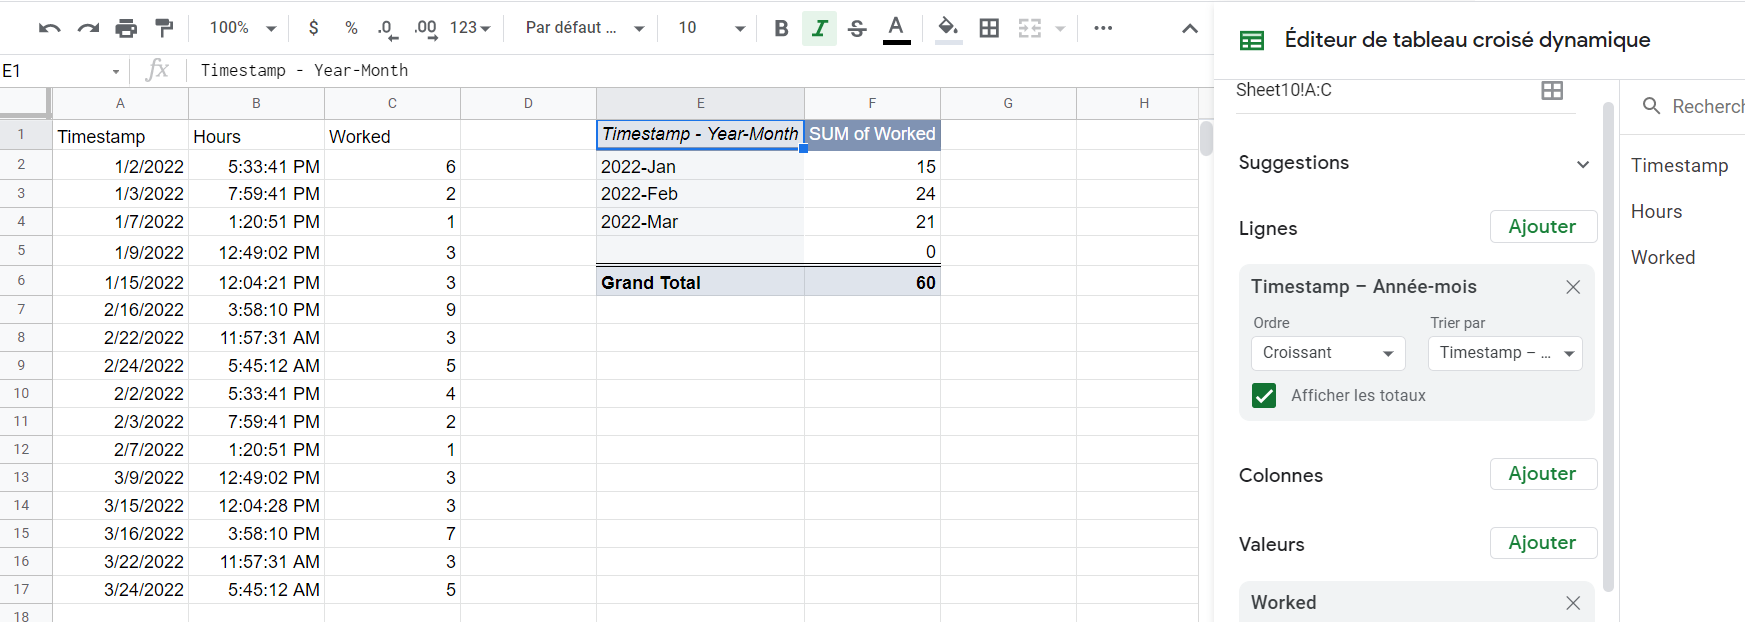
Task: Click cell SUM of Worked header
Action: (x=872, y=134)
